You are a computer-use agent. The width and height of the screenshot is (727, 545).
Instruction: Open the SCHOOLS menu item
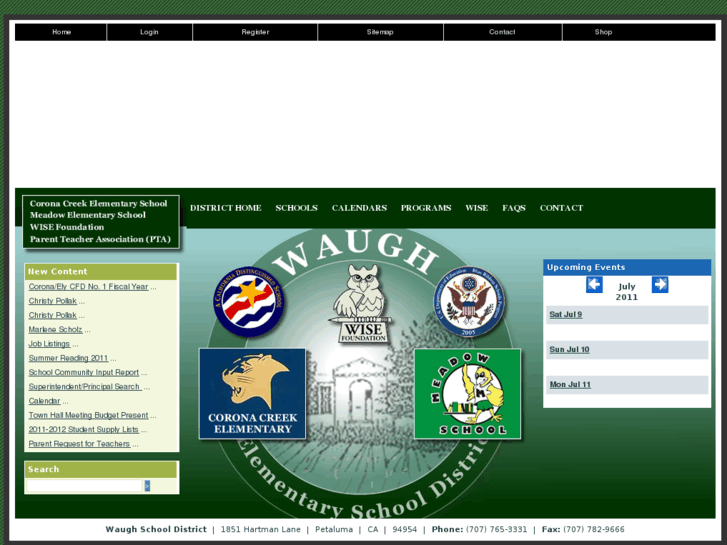296,208
